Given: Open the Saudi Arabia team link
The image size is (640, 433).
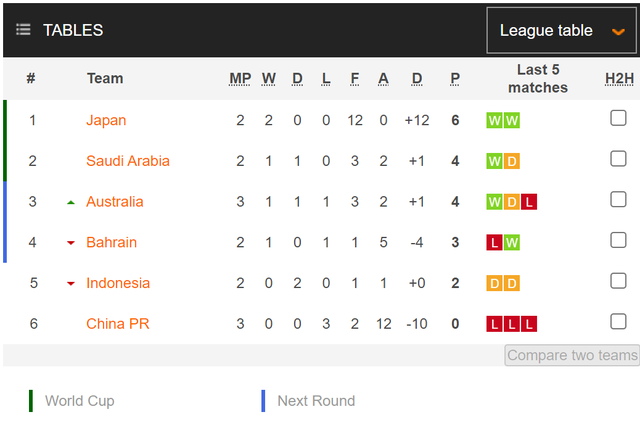Looking at the screenshot, I should [128, 161].
